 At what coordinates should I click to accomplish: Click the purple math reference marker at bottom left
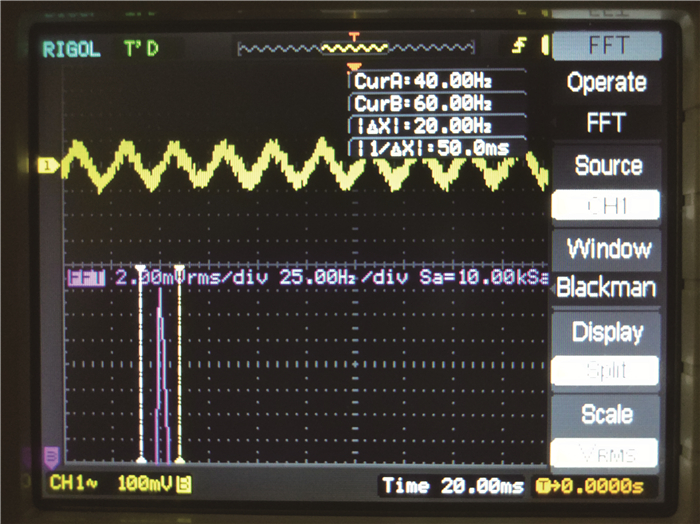coord(51,456)
